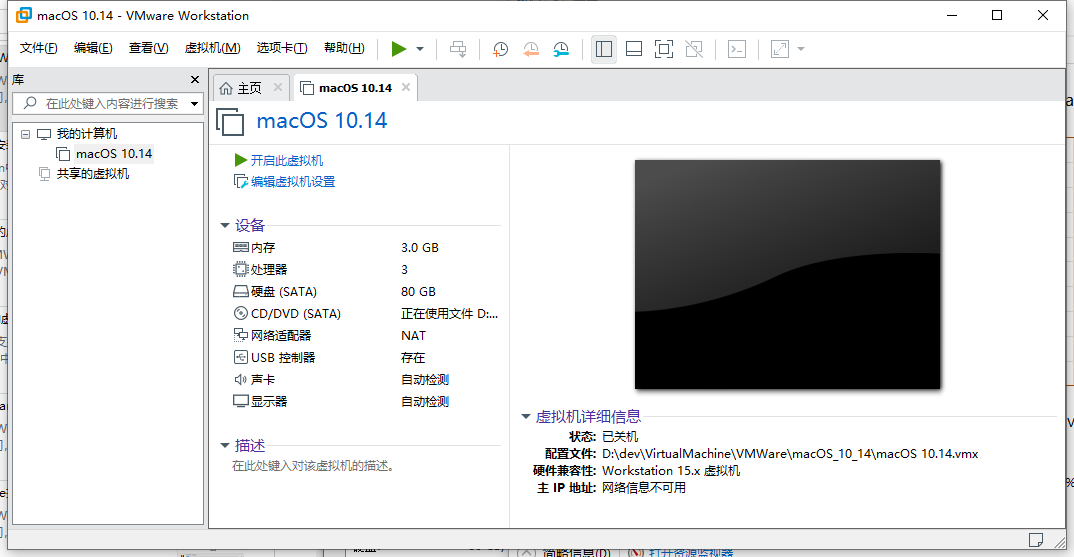
Task: Click the console view toolbar icon
Action: 737,49
